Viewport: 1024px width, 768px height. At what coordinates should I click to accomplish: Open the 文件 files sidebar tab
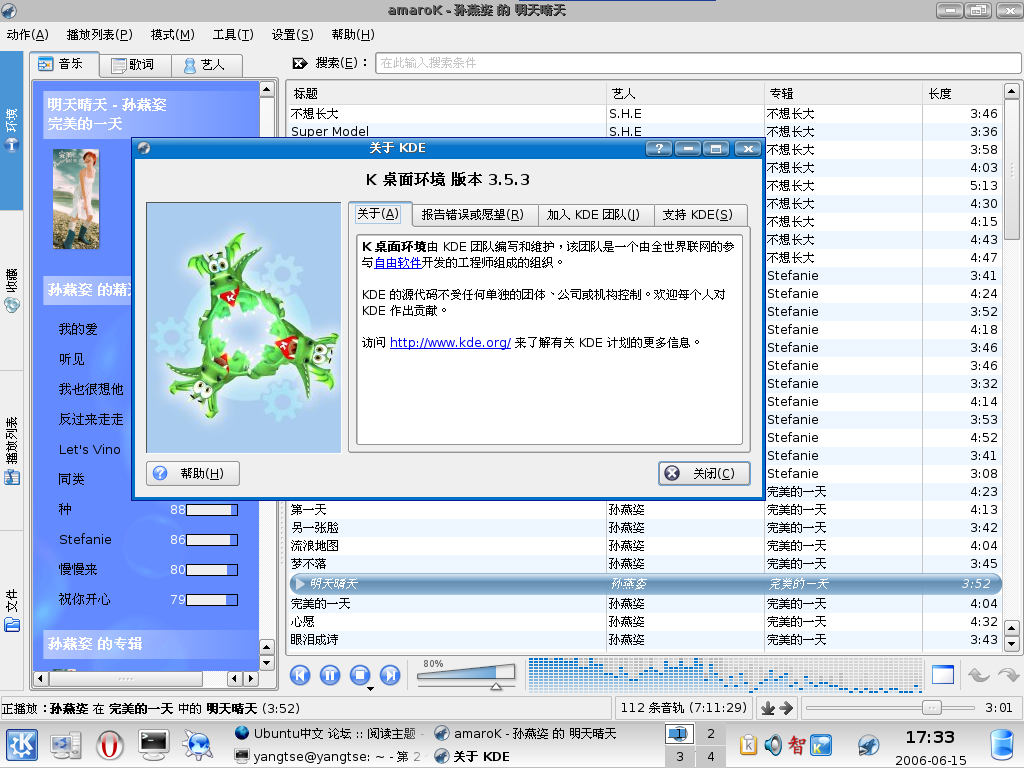click(12, 611)
